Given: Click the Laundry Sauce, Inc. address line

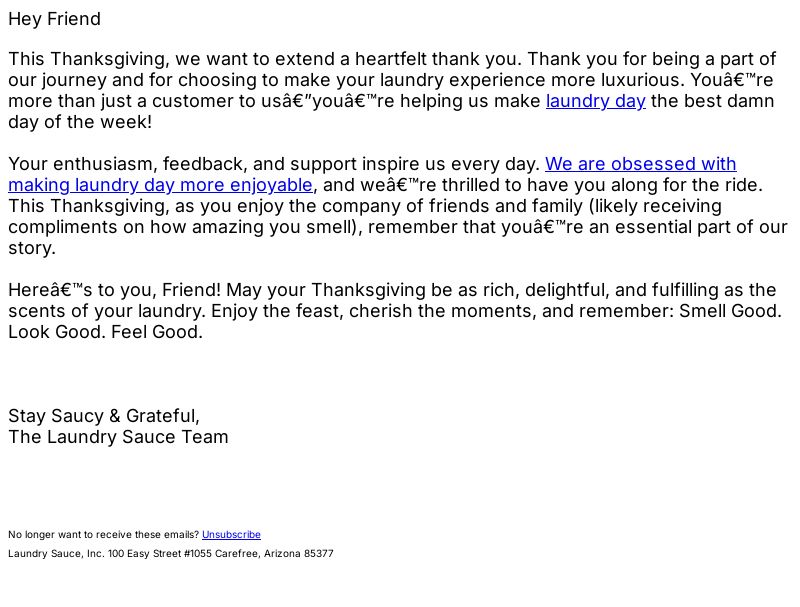Looking at the screenshot, I should (x=171, y=553).
